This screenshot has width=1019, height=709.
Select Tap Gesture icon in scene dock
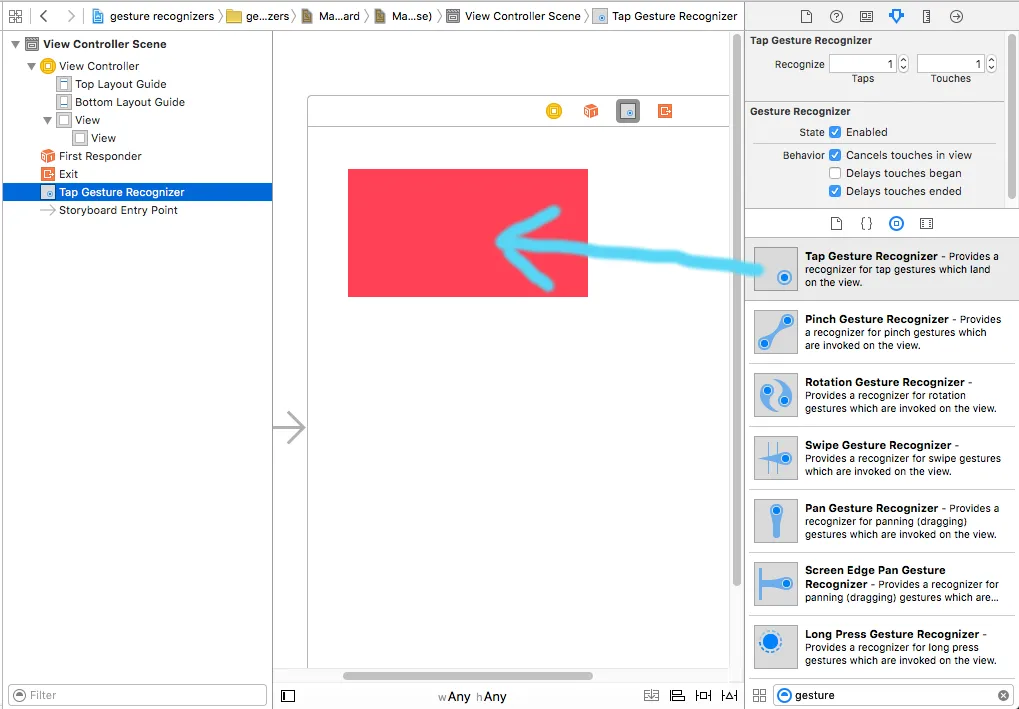(x=628, y=112)
